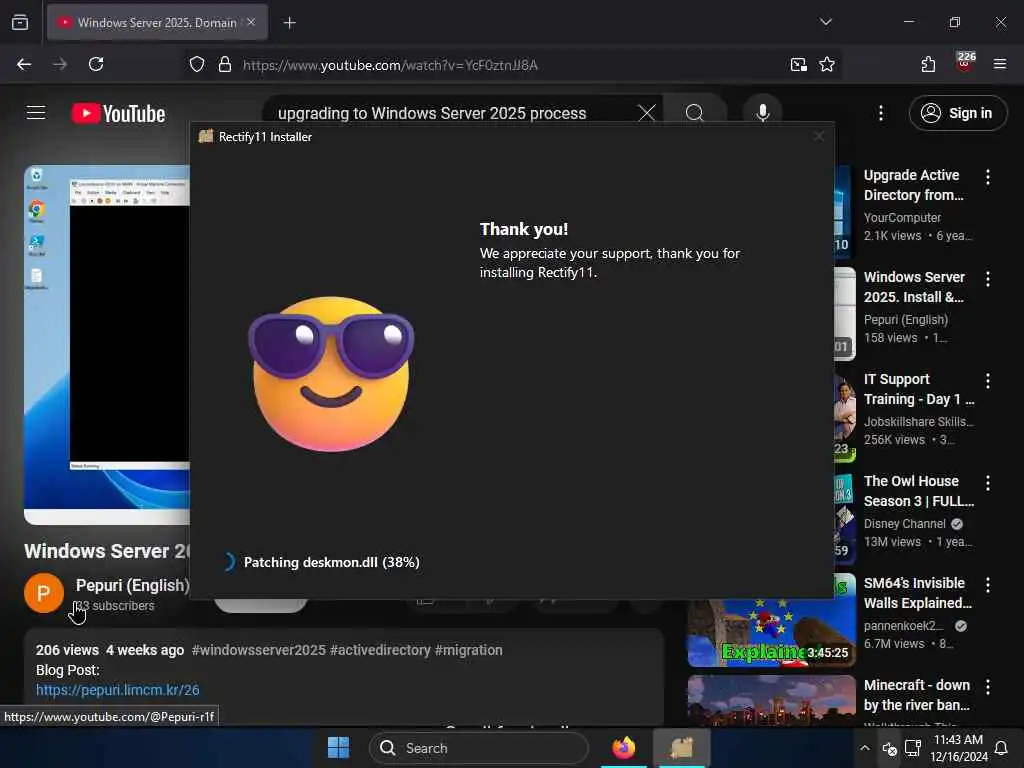The height and width of the screenshot is (768, 1024).
Task: Switch to Rectify11 Installer in the taskbar
Action: (682, 747)
